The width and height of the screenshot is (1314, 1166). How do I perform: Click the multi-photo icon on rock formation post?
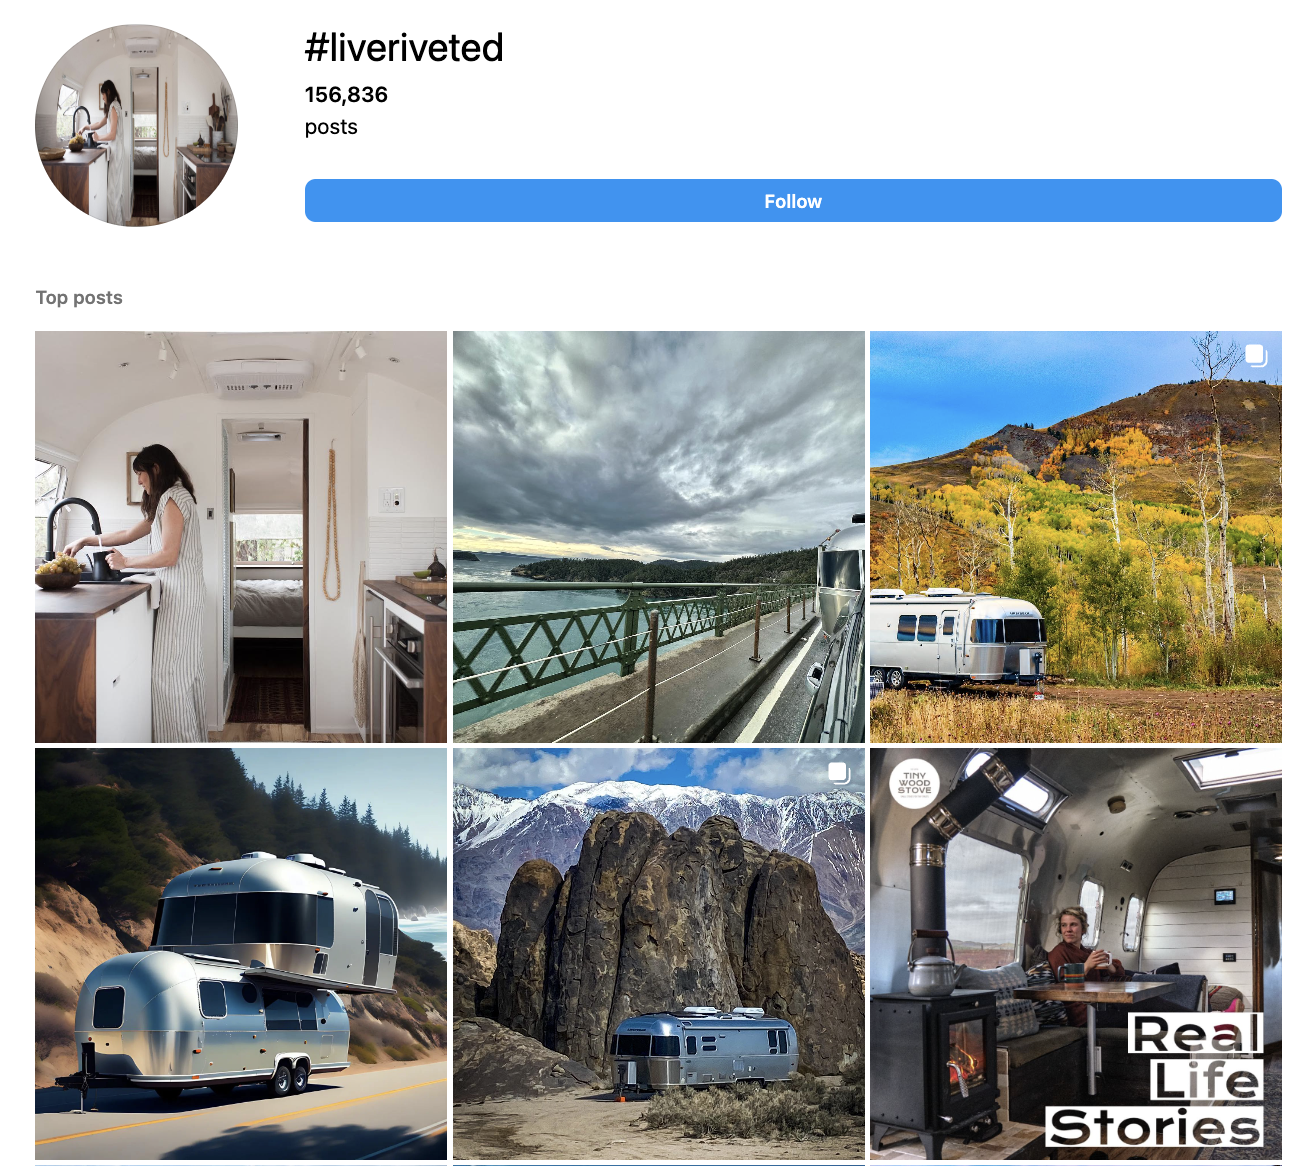click(839, 772)
